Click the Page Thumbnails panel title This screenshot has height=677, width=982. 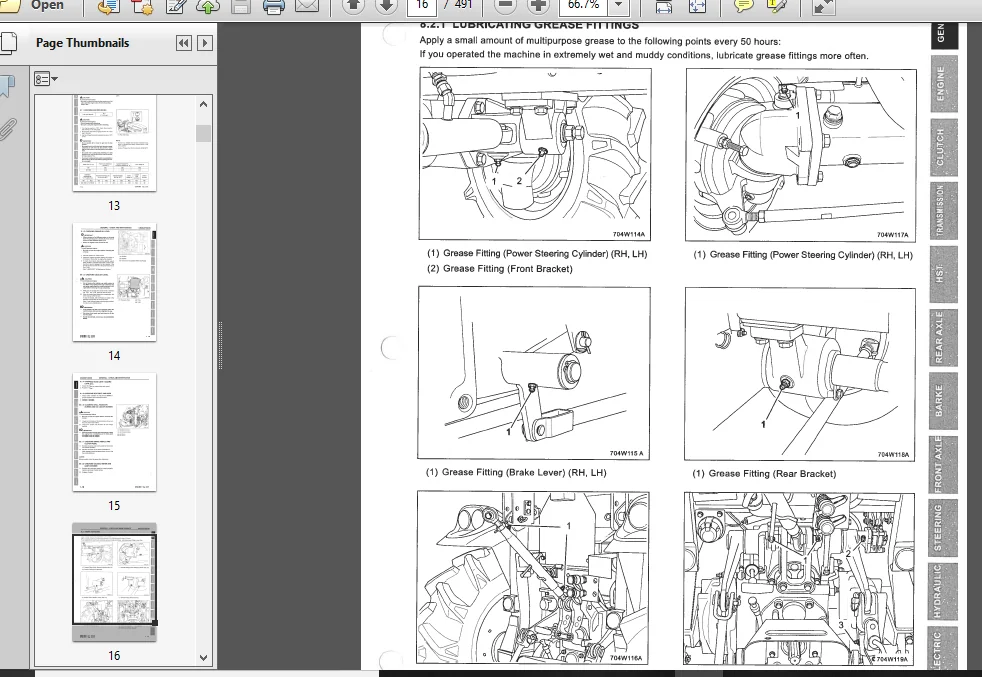pyautogui.click(x=83, y=43)
